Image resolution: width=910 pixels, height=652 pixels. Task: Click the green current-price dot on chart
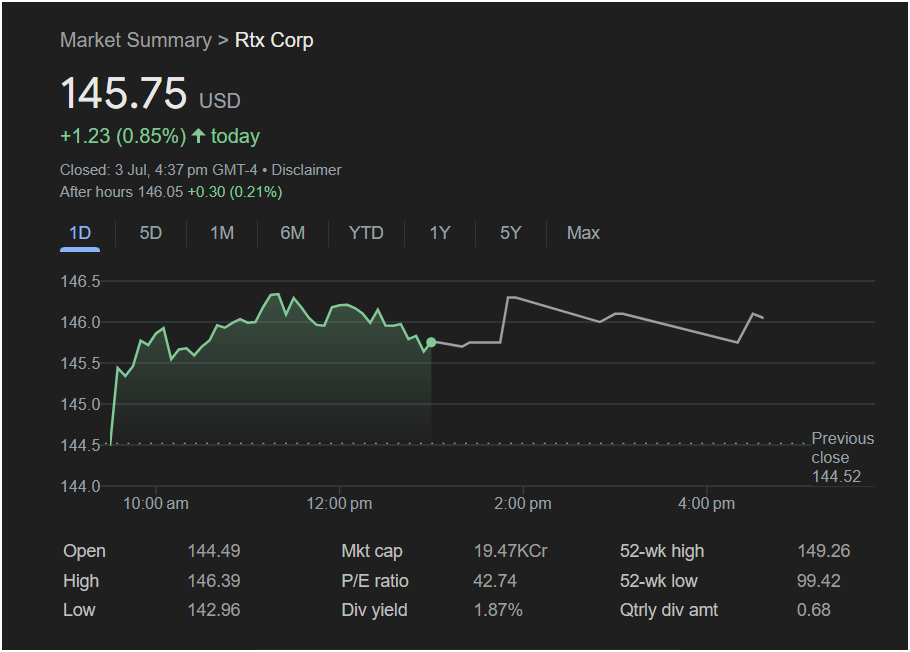(x=431, y=342)
